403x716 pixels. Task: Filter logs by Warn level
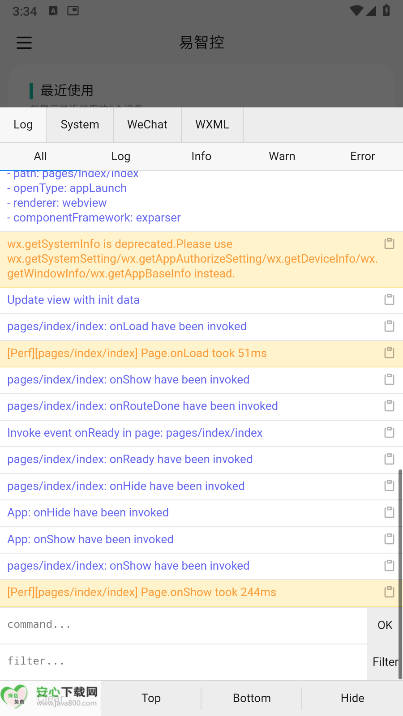point(282,156)
